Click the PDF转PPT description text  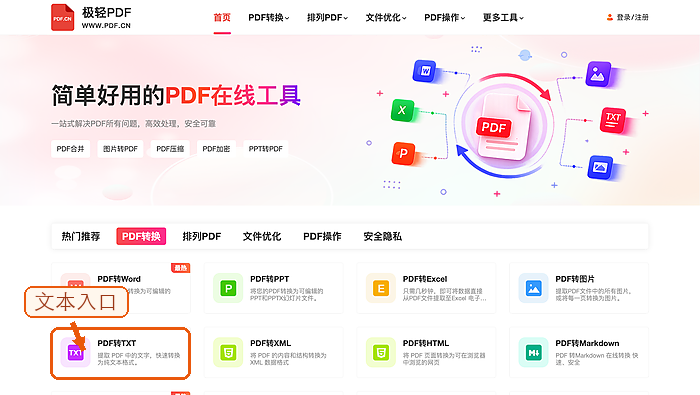tap(287, 295)
